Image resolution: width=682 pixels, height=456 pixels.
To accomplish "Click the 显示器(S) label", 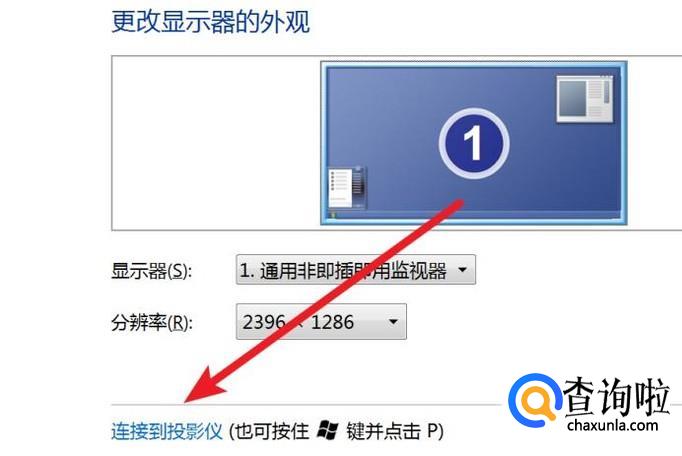I will (151, 271).
